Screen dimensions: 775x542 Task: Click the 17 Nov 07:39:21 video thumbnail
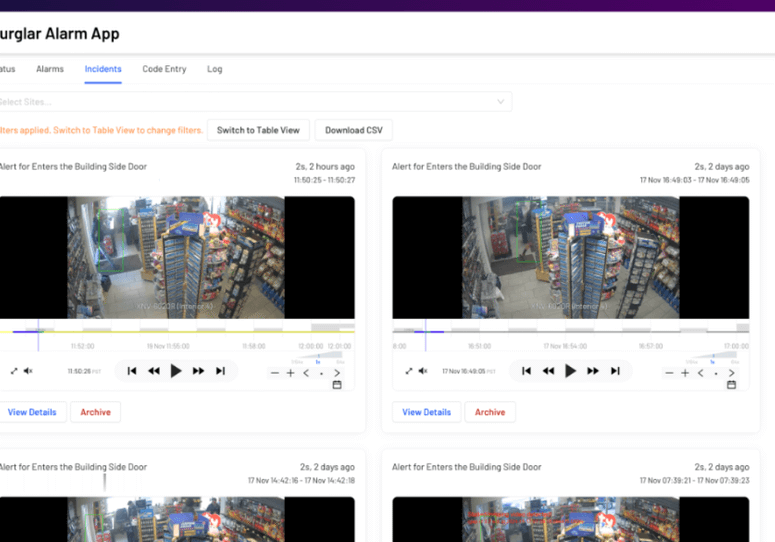pos(571,519)
